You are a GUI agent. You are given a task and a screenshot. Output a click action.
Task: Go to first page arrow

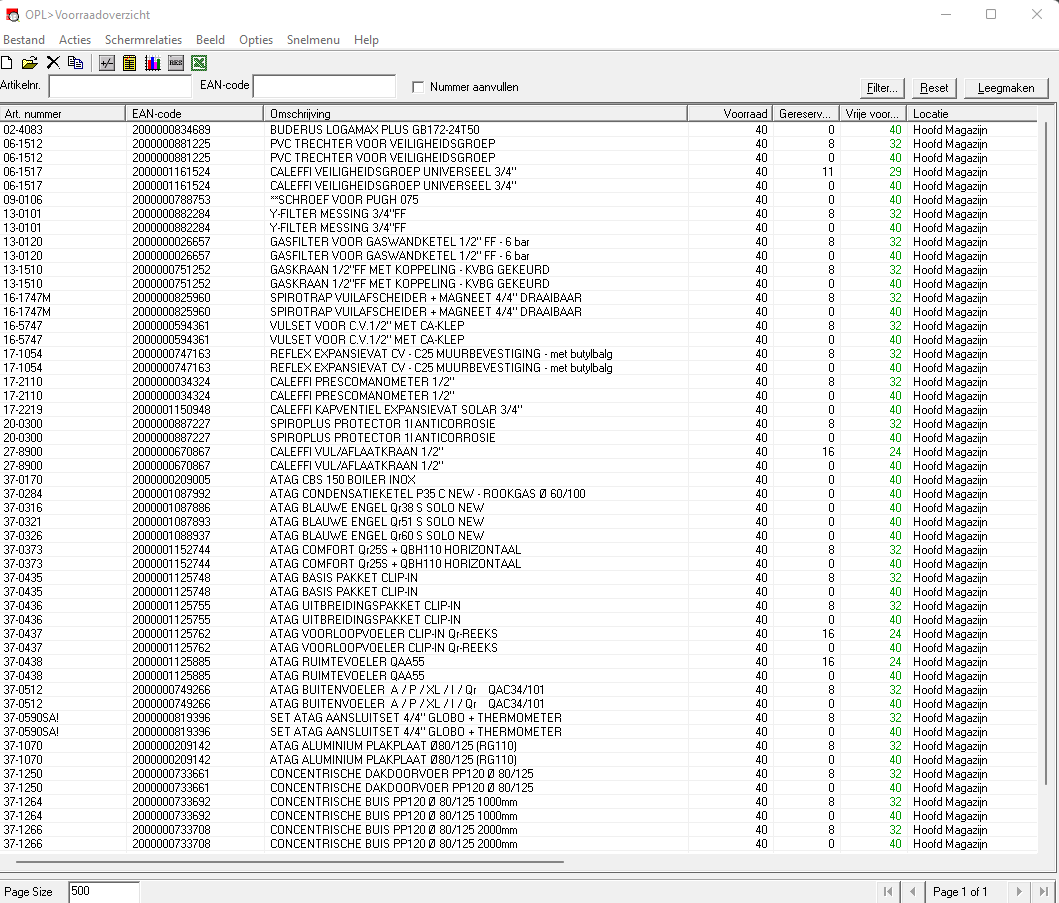[x=888, y=892]
